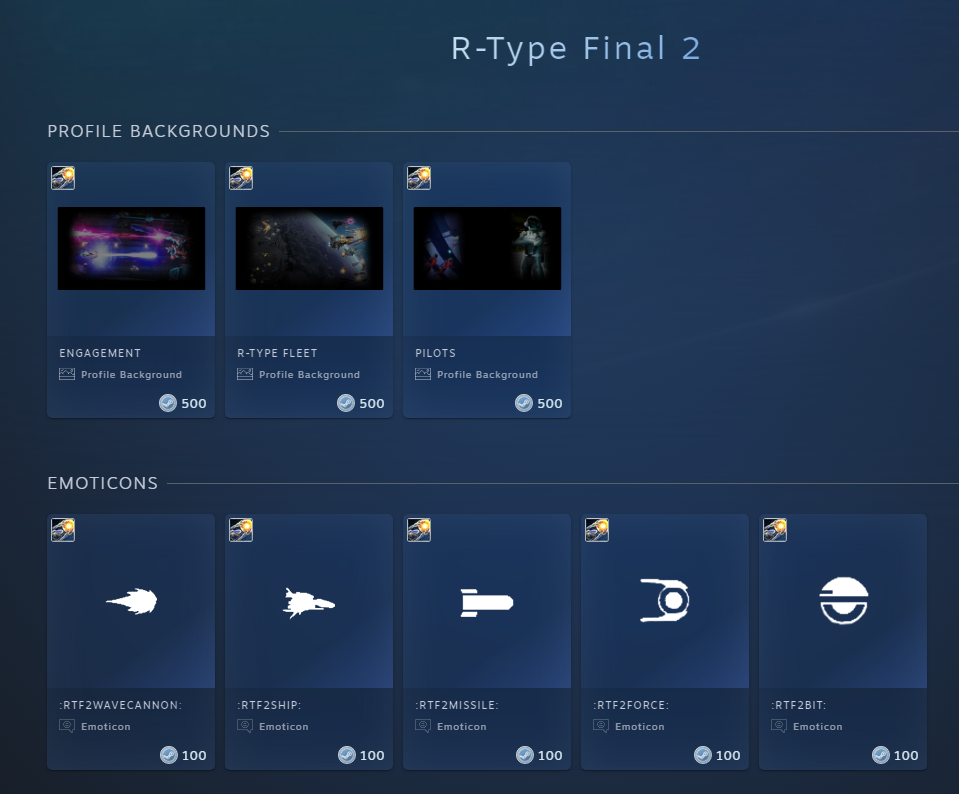Click the Bit device emoticon icon
Viewport: 959px width, 794px height.
[843, 601]
